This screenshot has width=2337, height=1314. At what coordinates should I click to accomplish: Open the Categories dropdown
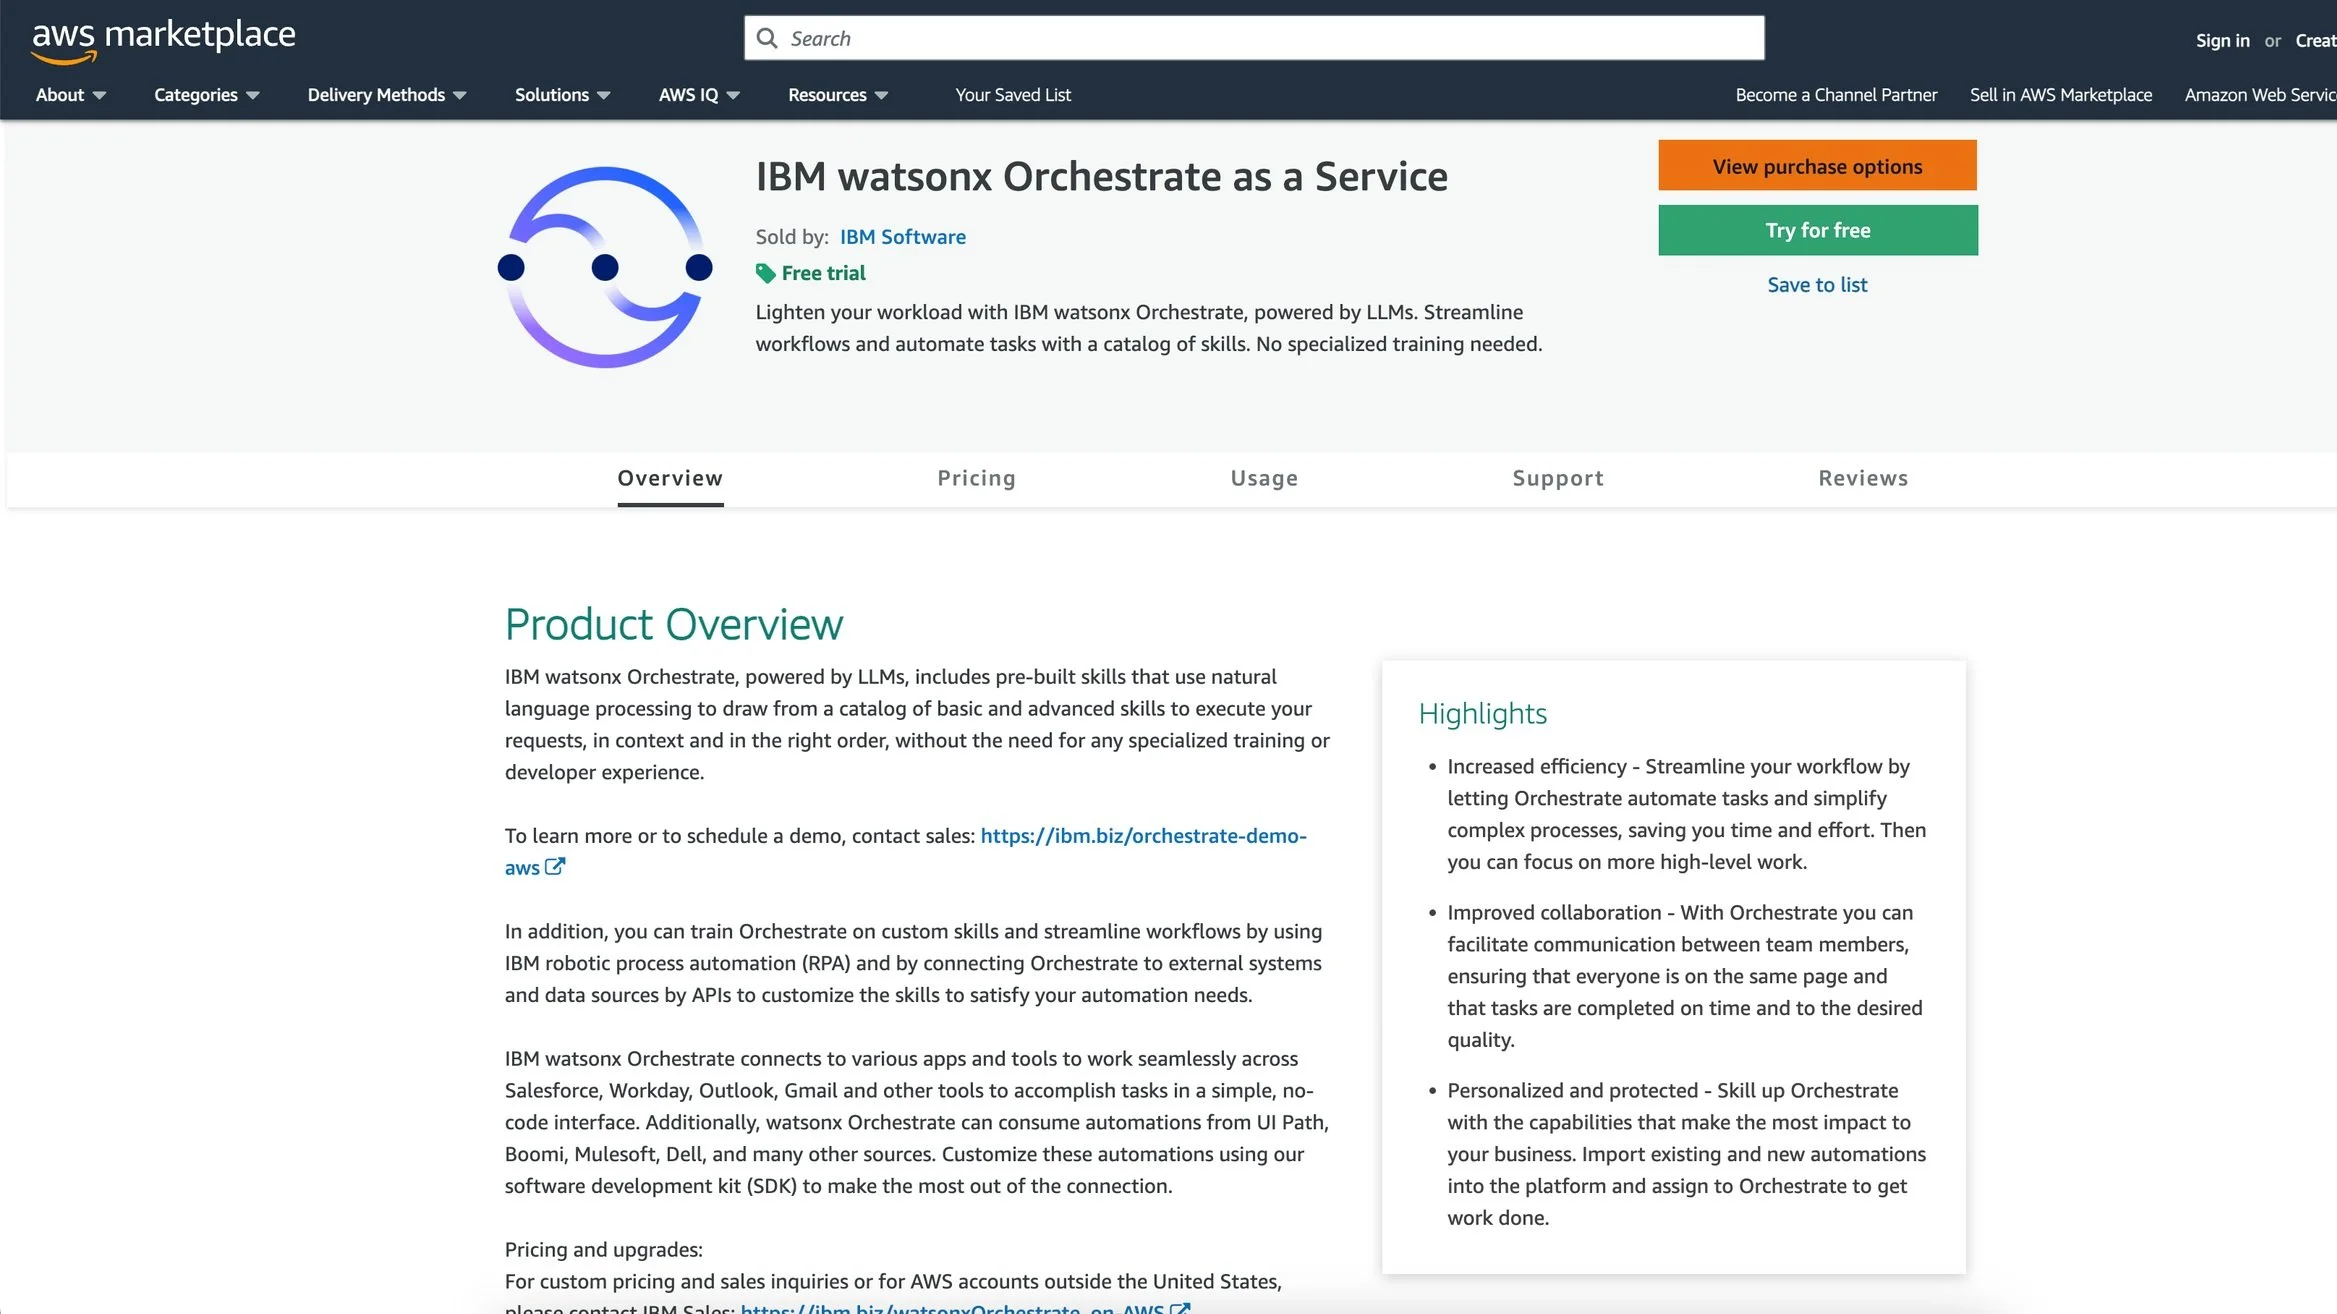(206, 95)
